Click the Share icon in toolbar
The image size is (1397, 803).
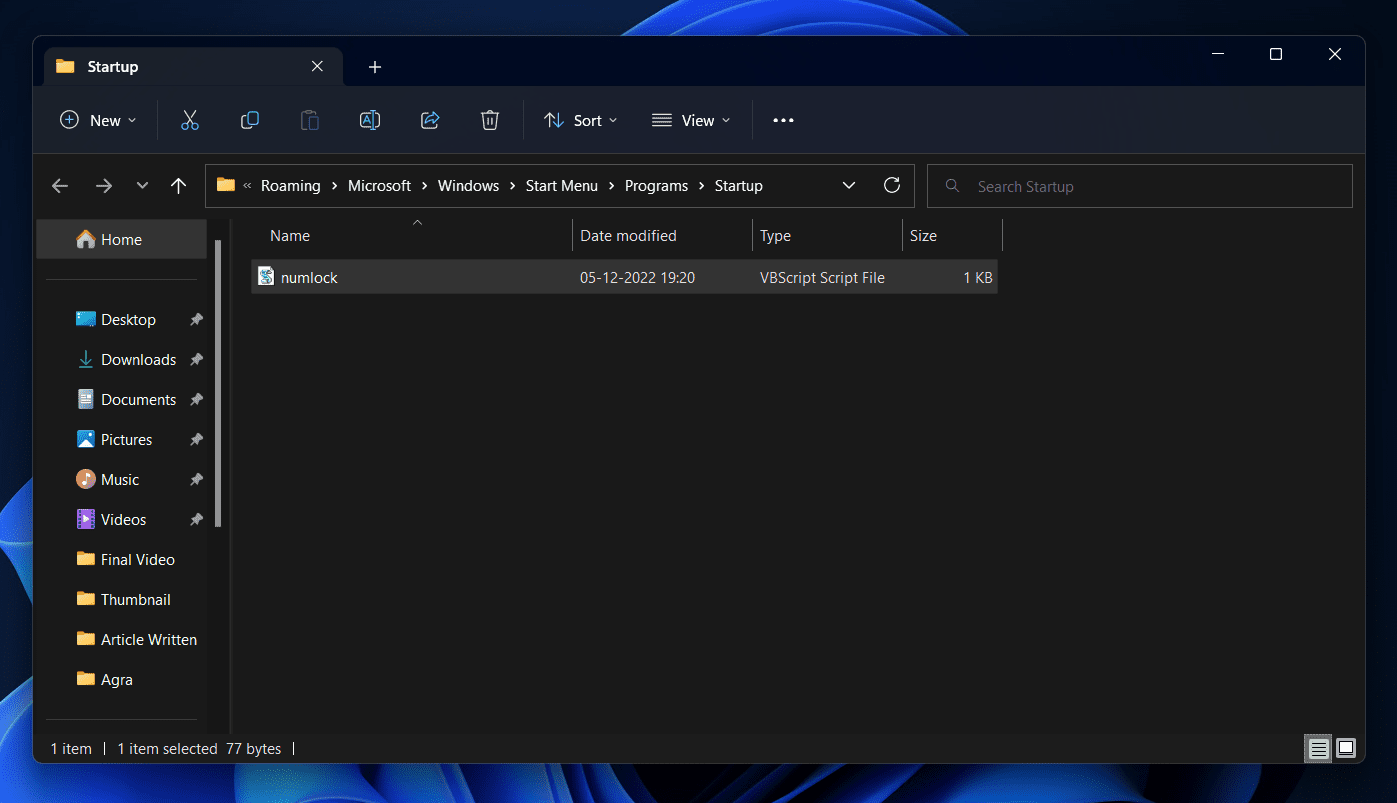click(x=430, y=120)
